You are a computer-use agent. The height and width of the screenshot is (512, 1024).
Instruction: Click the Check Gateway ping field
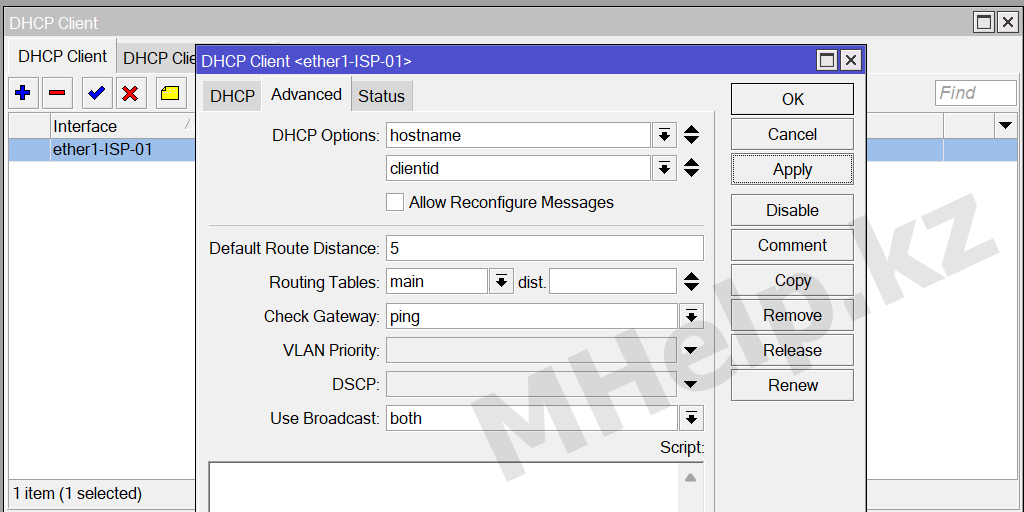[532, 316]
